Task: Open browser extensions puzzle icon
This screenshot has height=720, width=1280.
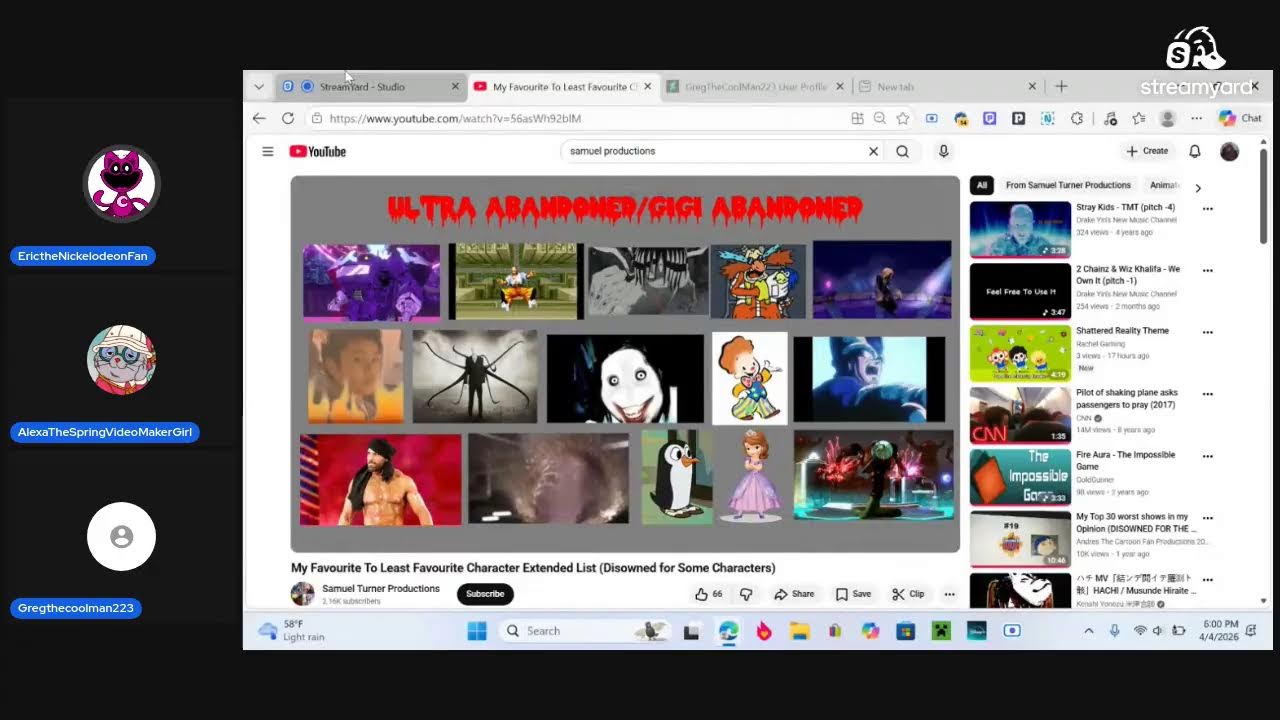Action: (1077, 118)
